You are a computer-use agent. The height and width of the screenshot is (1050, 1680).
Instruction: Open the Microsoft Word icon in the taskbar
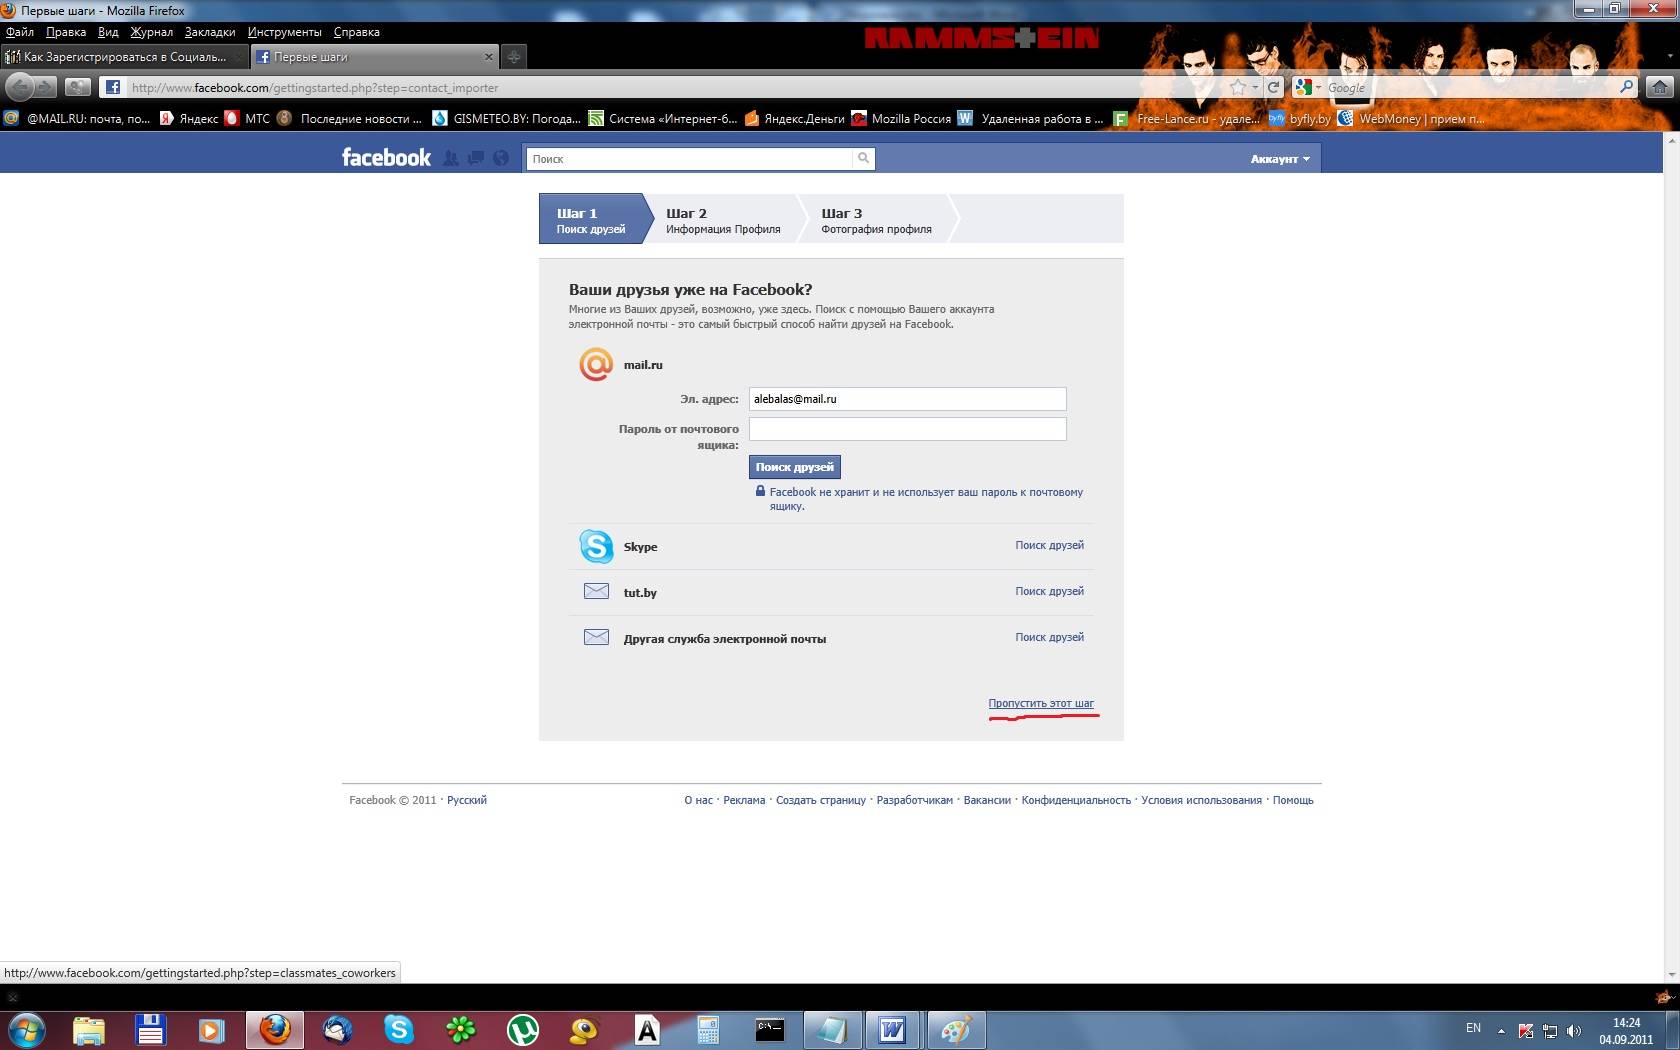click(893, 1030)
